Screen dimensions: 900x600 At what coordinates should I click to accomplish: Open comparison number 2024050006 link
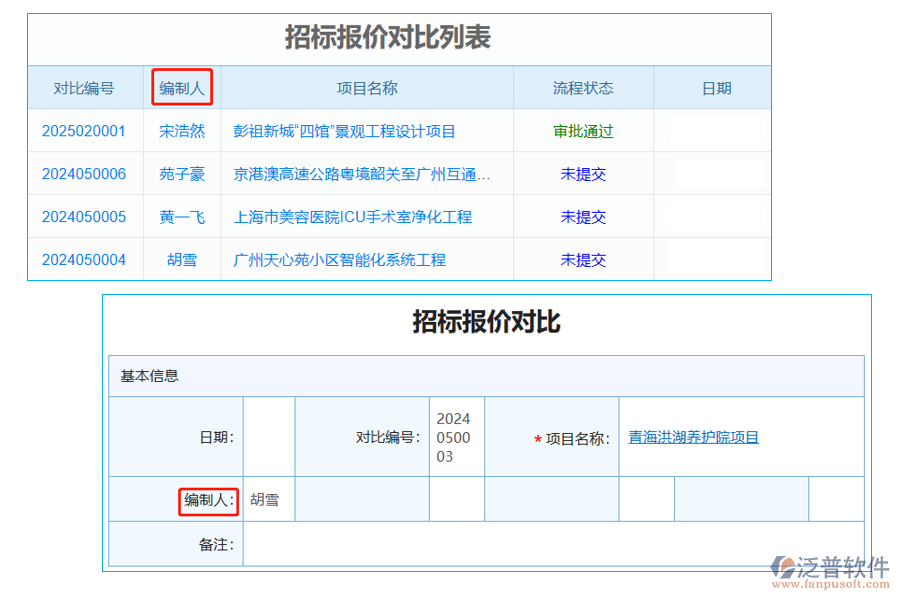(x=85, y=173)
